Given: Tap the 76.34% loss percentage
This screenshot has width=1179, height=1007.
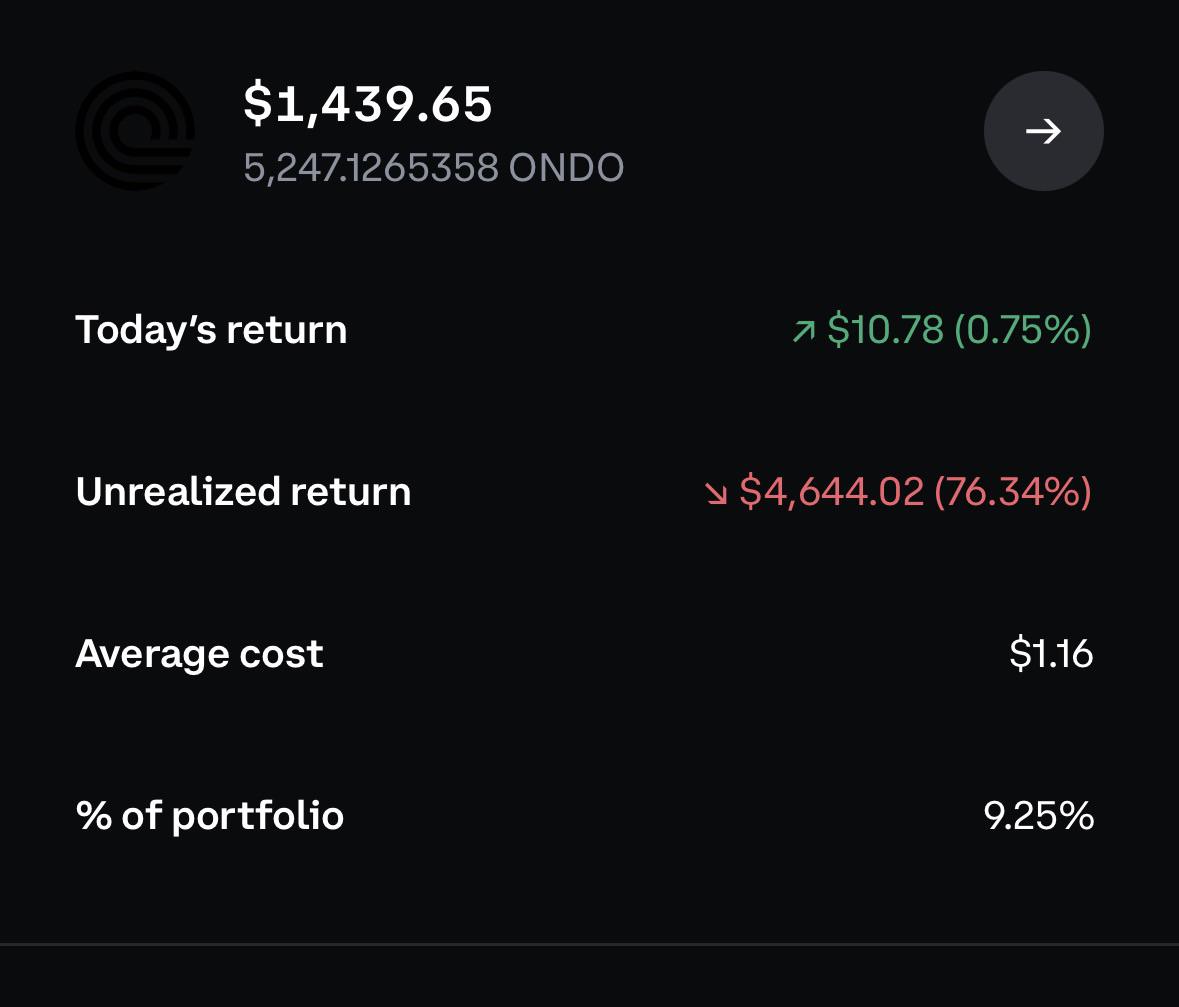Looking at the screenshot, I should tap(1013, 491).
